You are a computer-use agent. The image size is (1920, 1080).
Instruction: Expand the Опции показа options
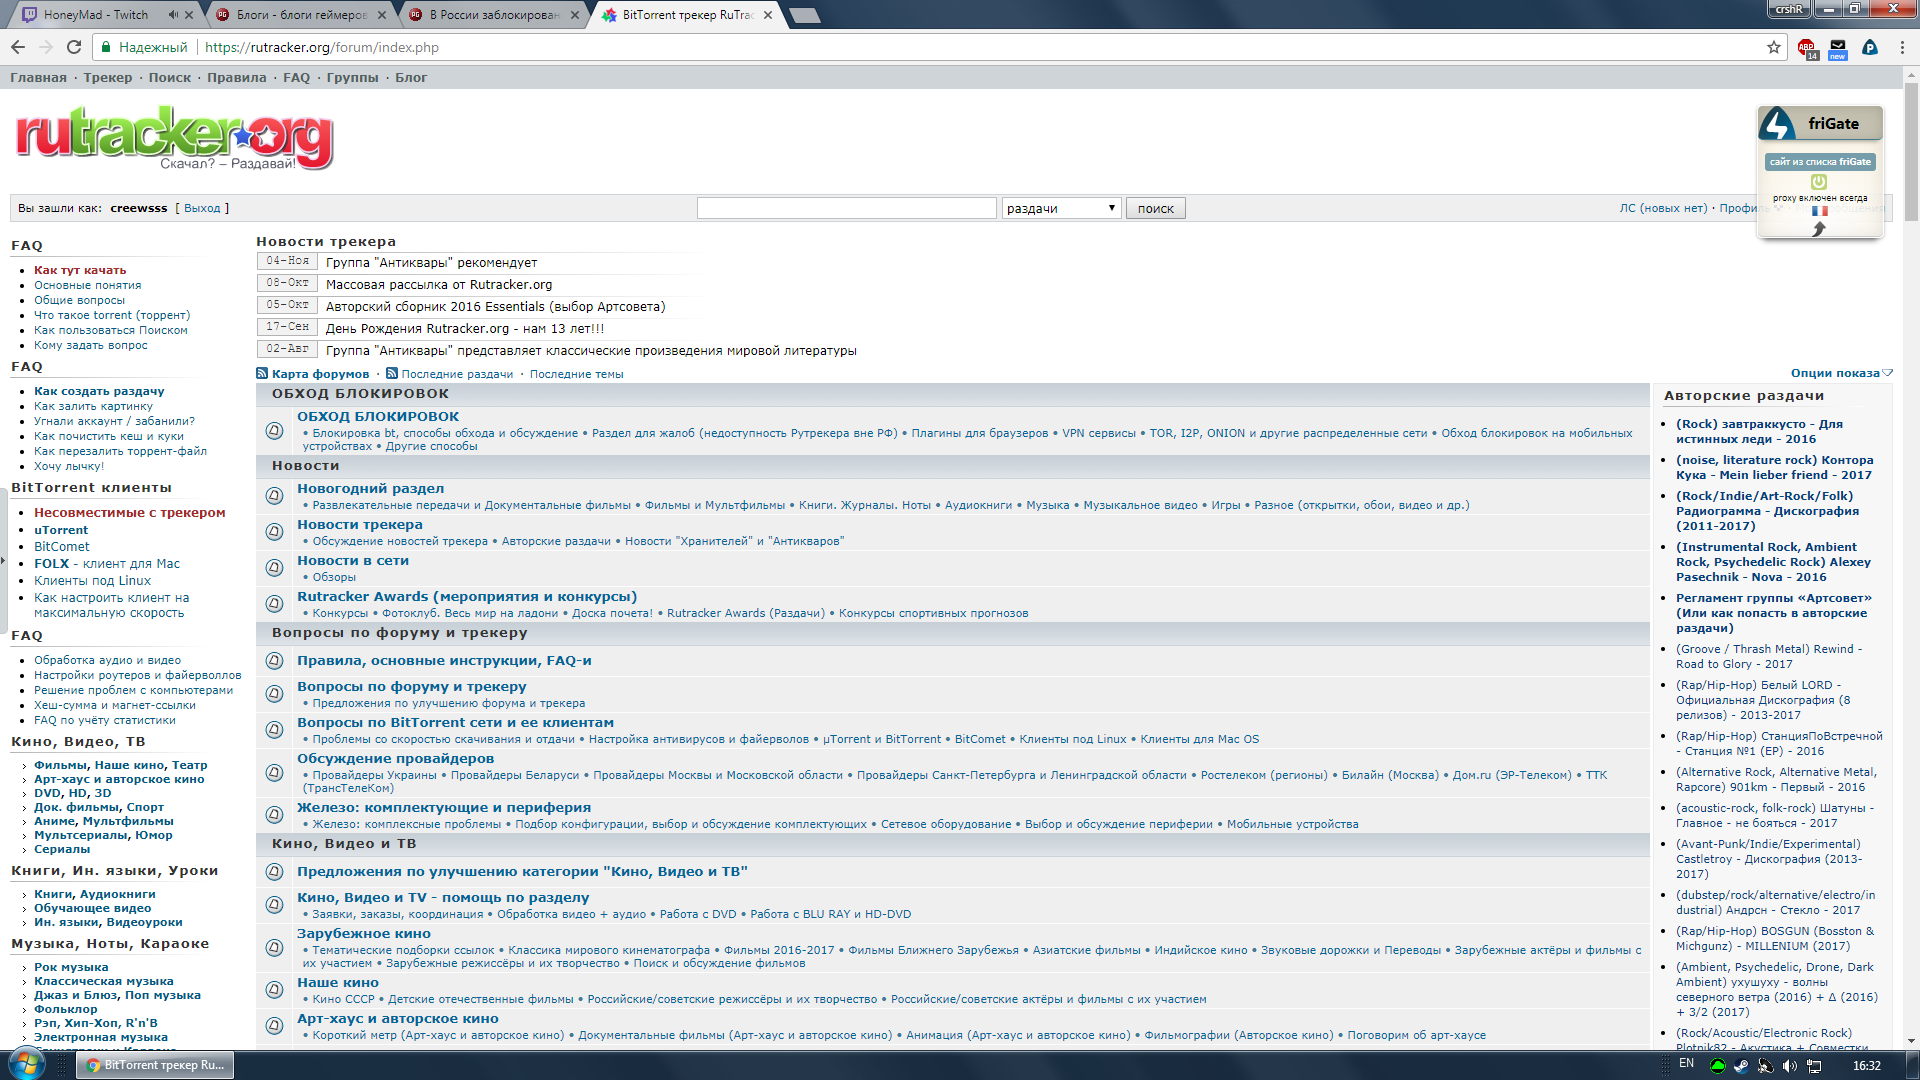(x=1841, y=373)
